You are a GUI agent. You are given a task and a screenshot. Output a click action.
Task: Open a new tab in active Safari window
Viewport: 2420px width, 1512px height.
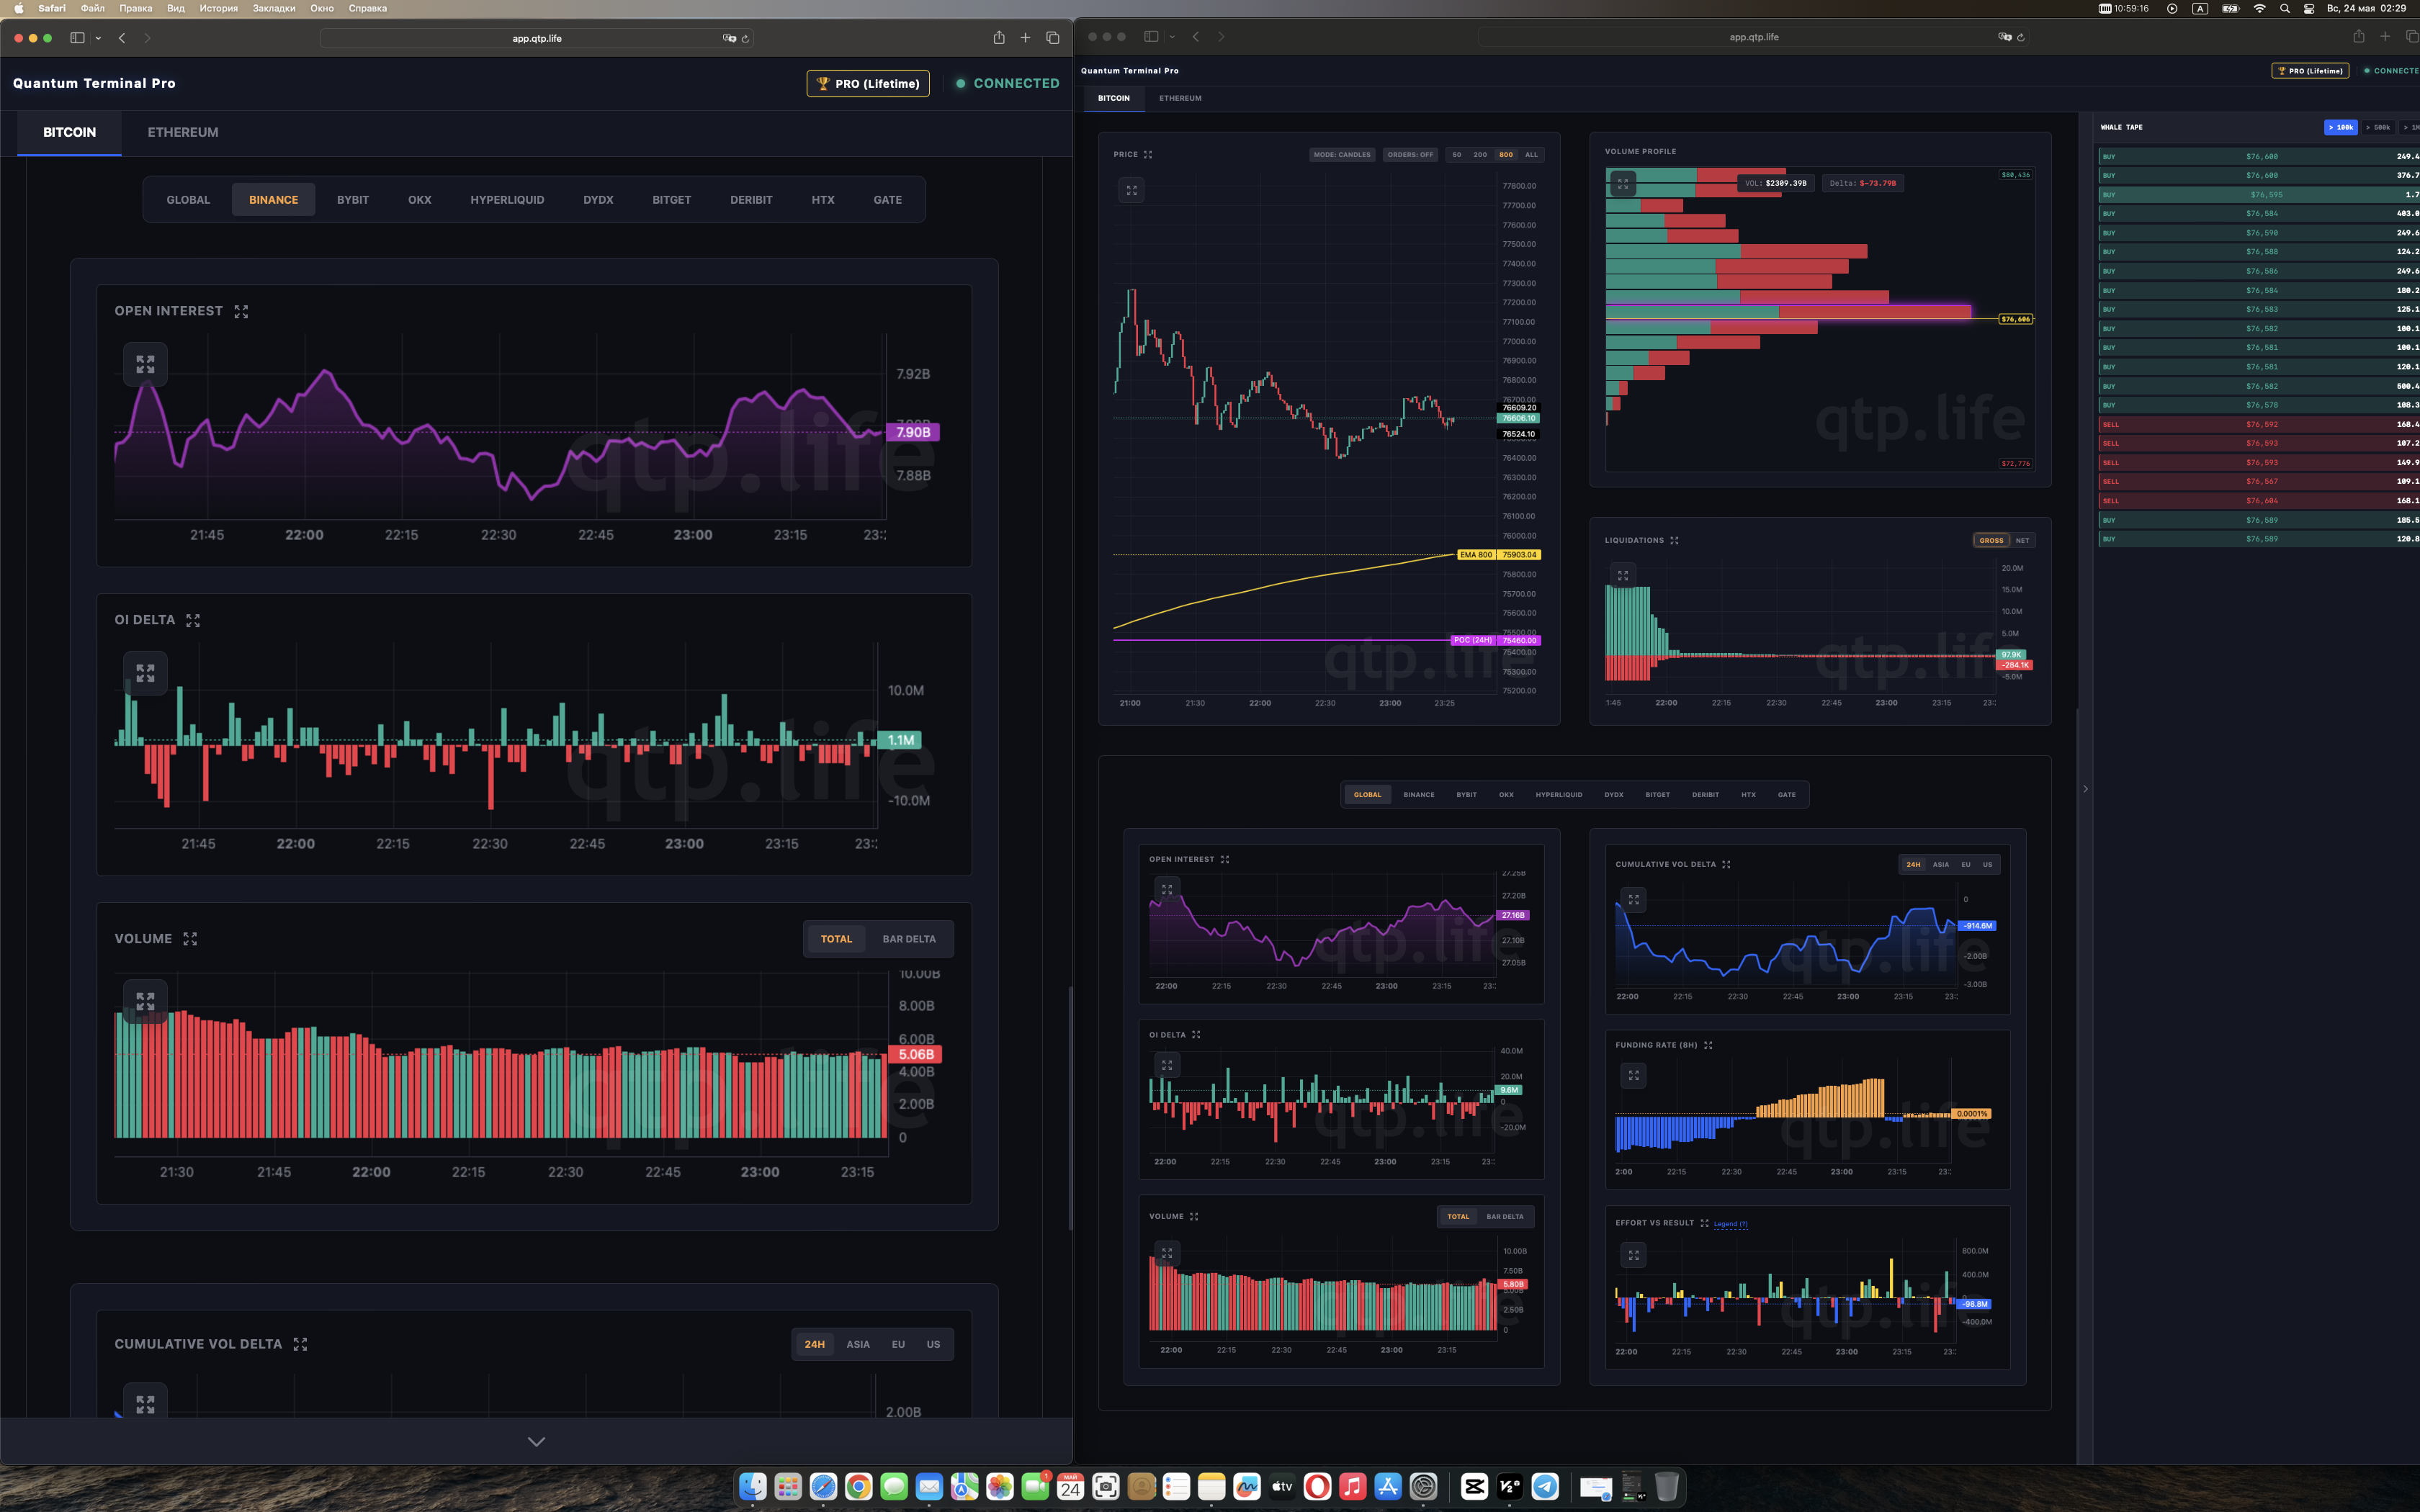tap(1025, 38)
